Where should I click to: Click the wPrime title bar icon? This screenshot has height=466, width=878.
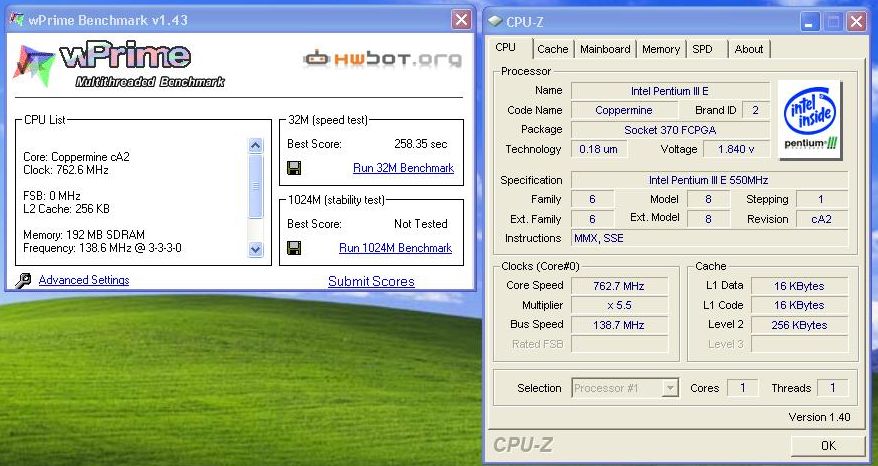pyautogui.click(x=17, y=20)
